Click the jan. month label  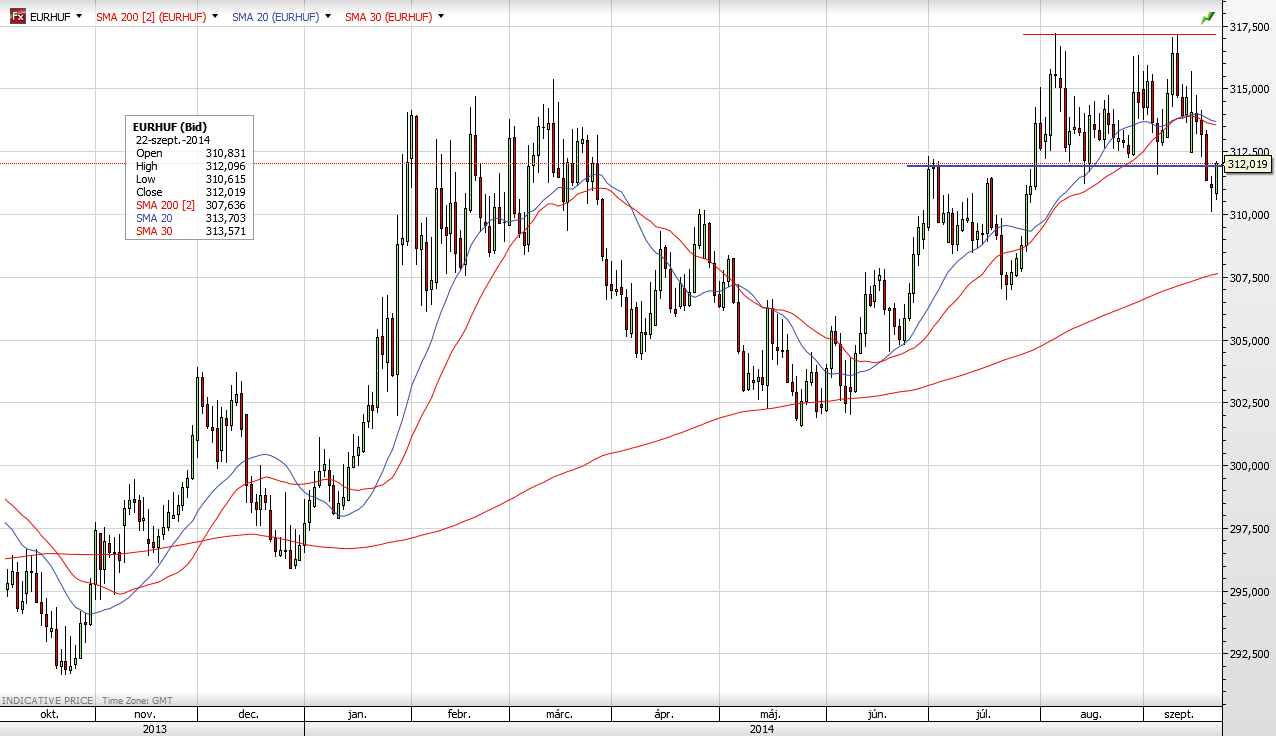pyautogui.click(x=357, y=714)
